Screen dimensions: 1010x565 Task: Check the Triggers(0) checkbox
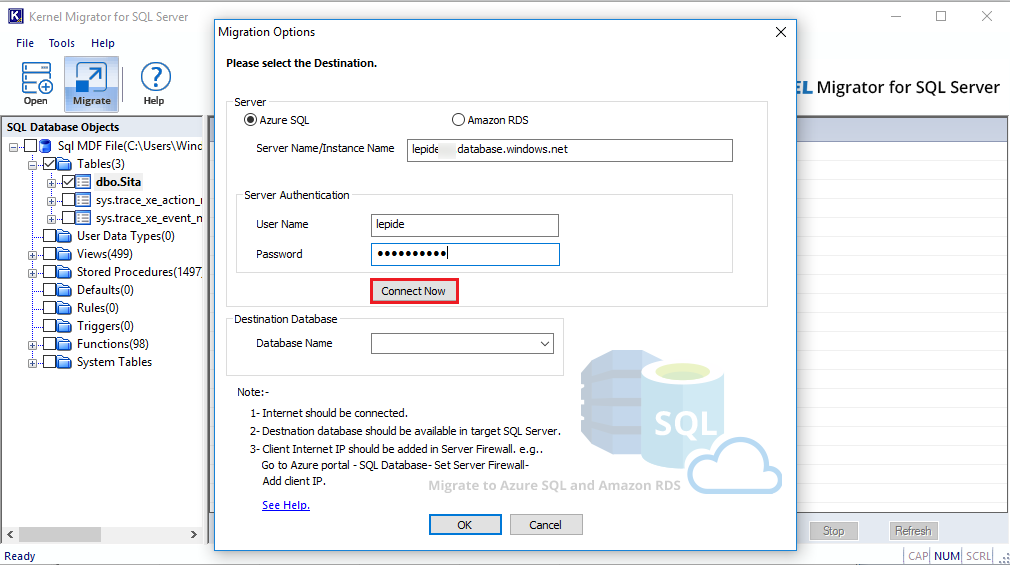pyautogui.click(x=49, y=327)
